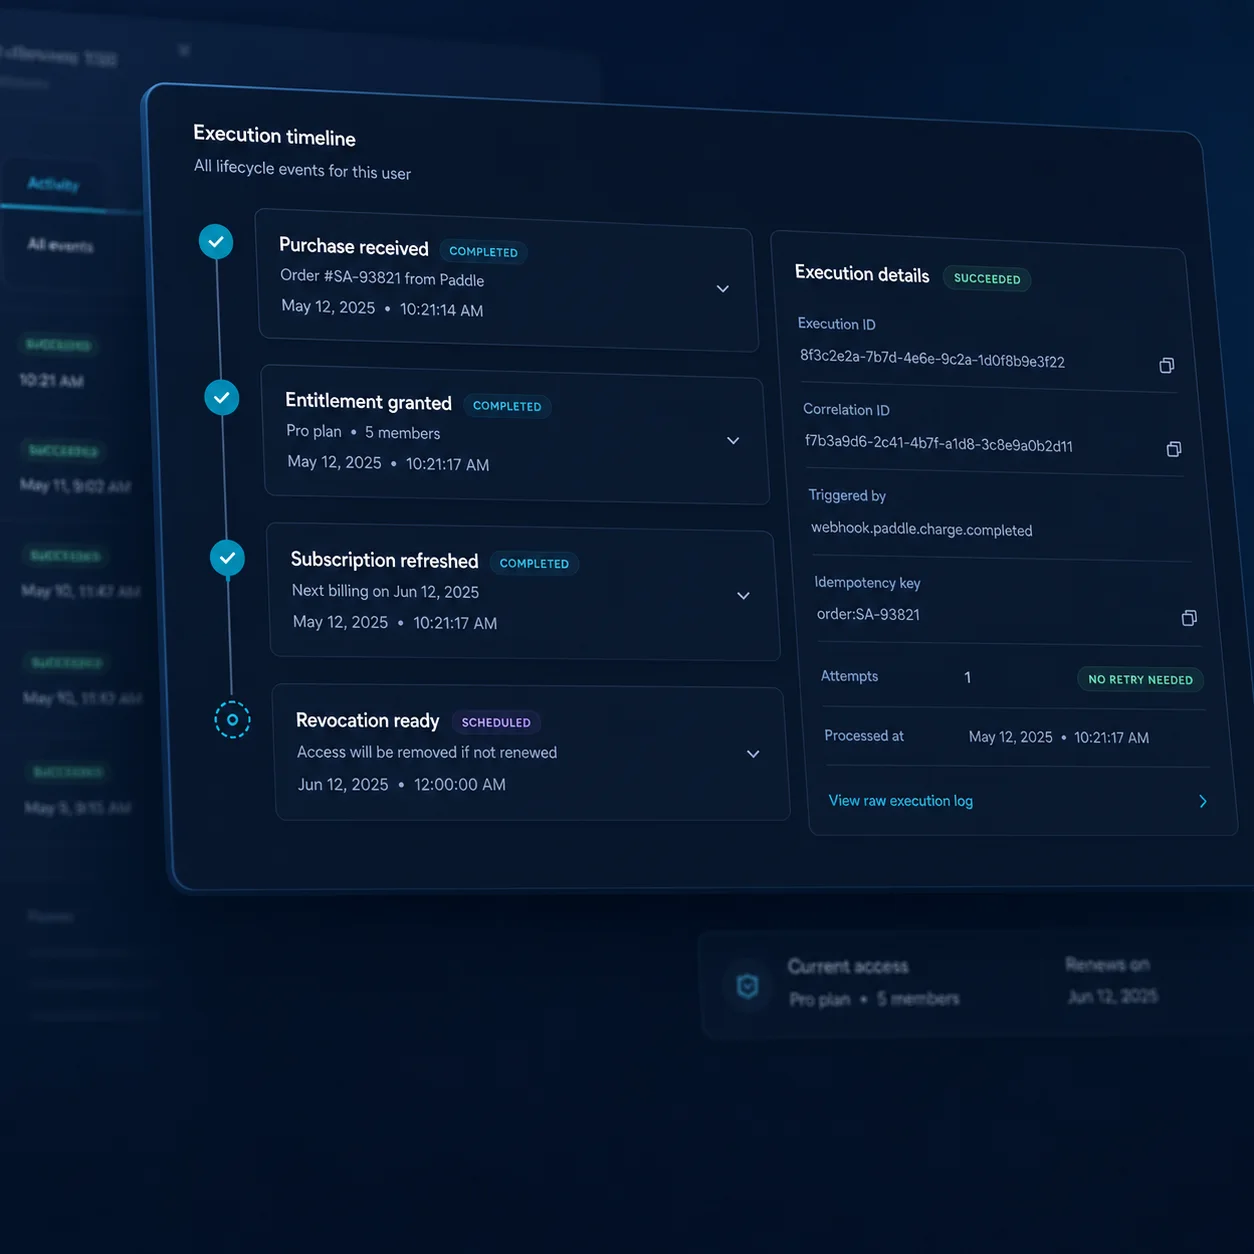Copy the Execution ID value
This screenshot has width=1254, height=1254.
[x=1166, y=365]
